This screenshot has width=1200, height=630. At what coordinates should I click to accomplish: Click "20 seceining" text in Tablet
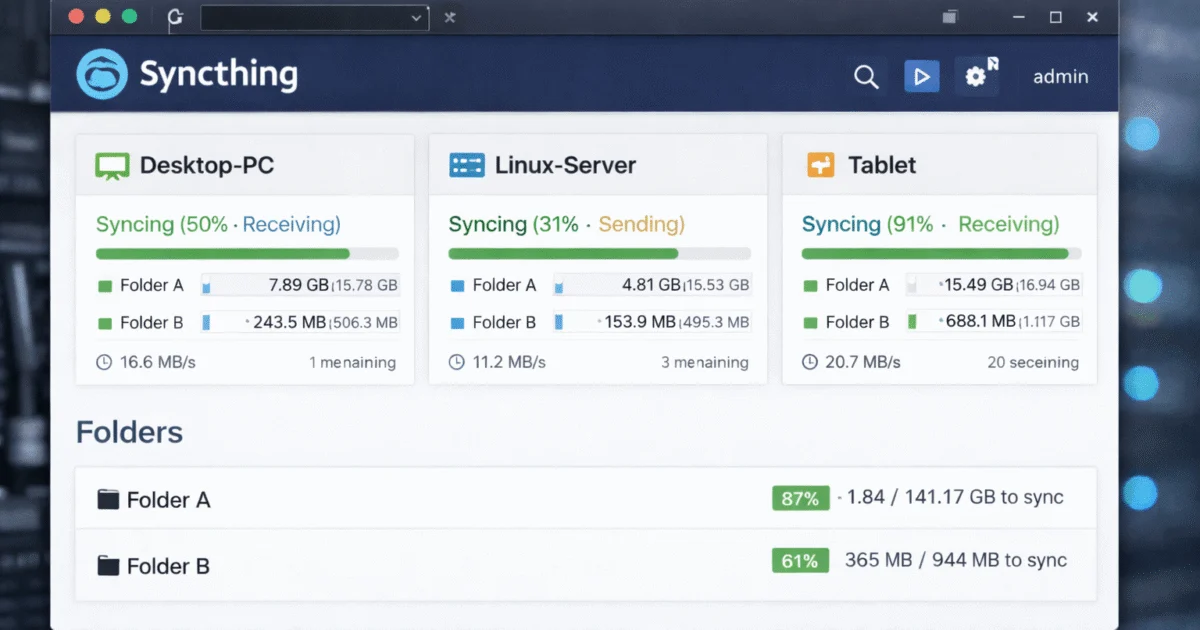coord(1033,362)
